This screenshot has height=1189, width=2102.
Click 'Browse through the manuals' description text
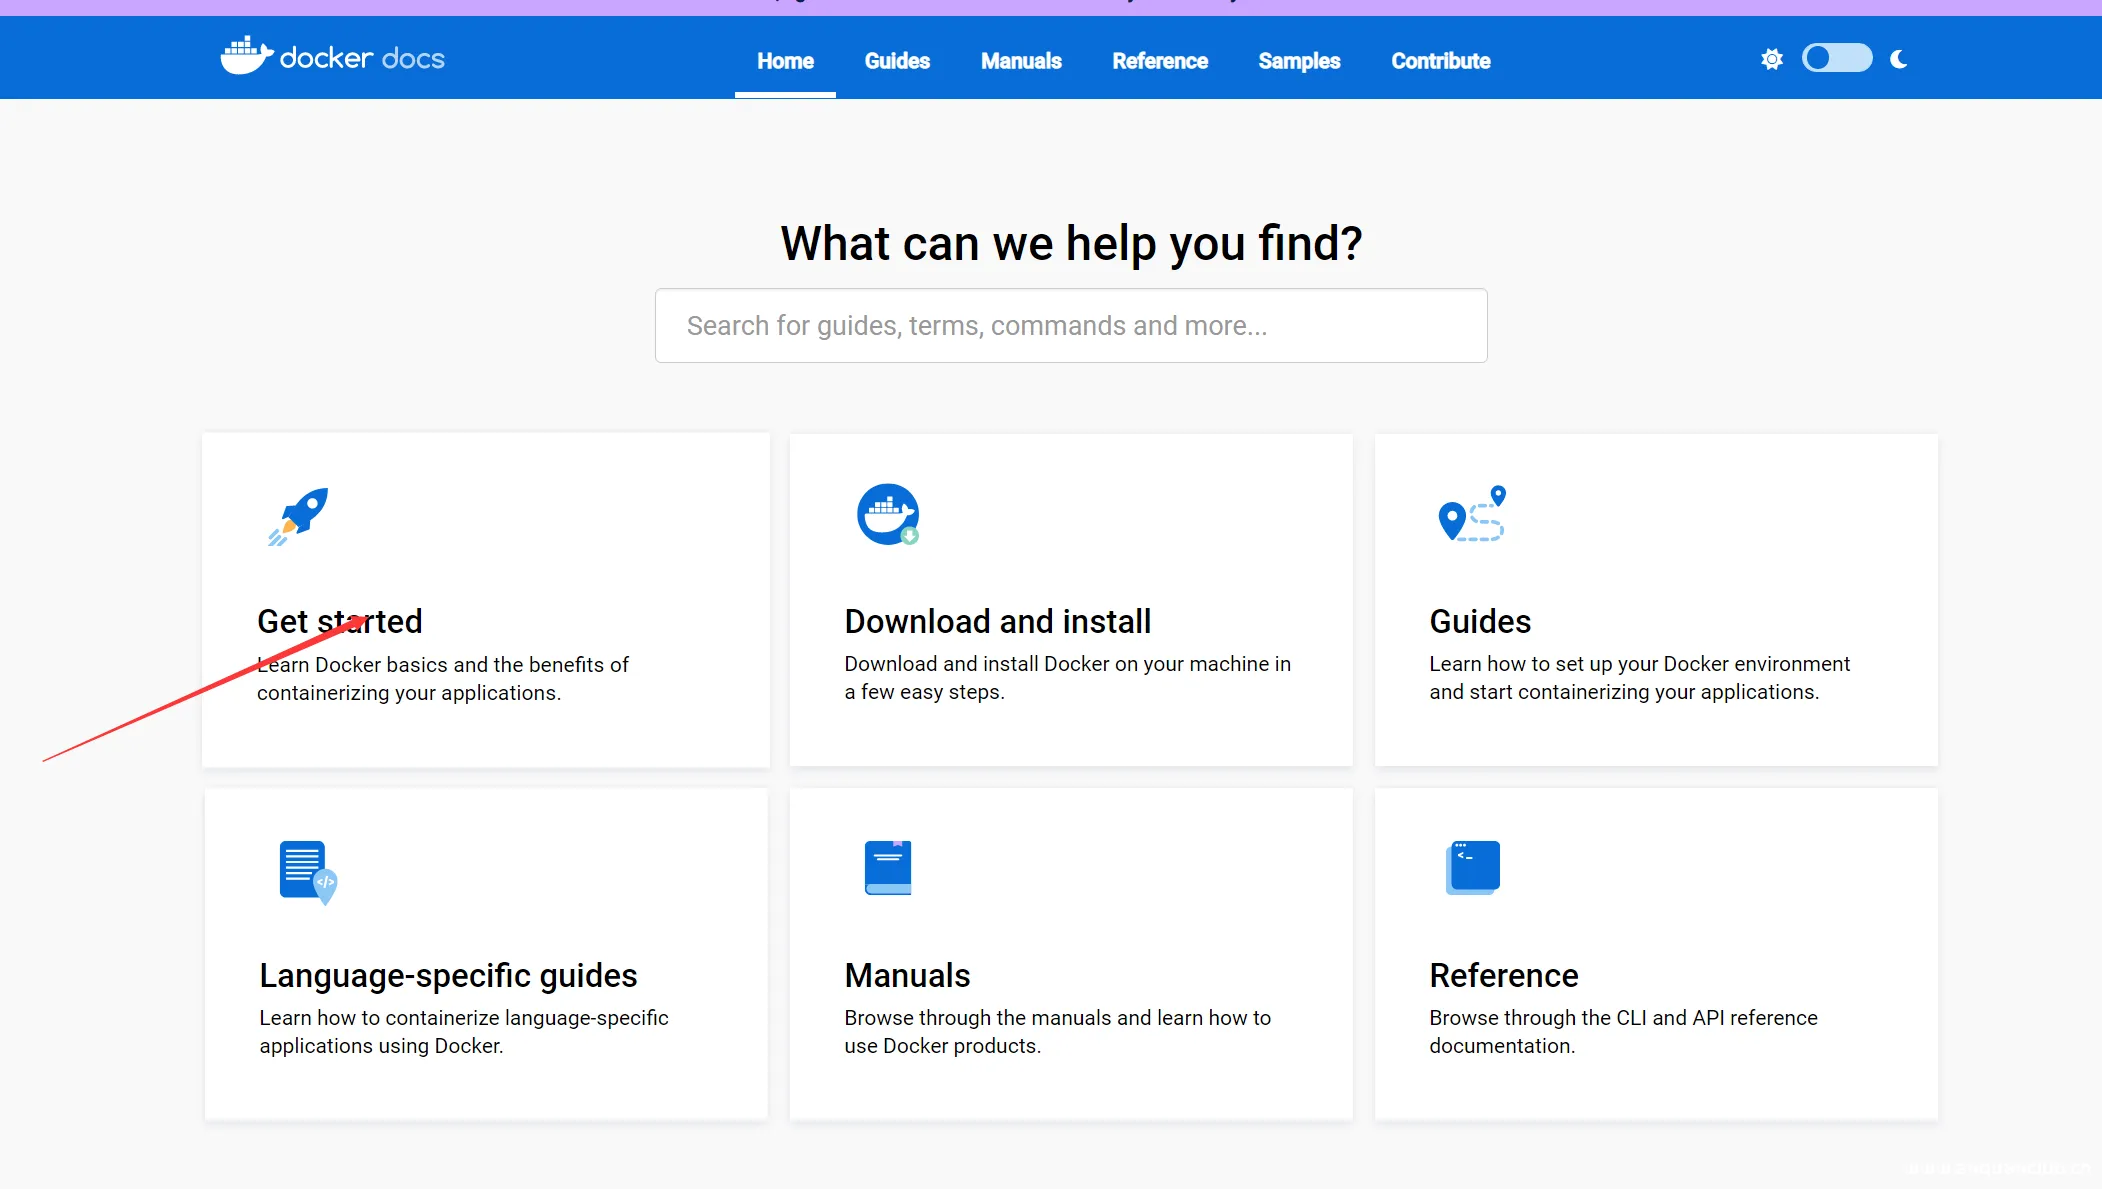(x=1057, y=1031)
